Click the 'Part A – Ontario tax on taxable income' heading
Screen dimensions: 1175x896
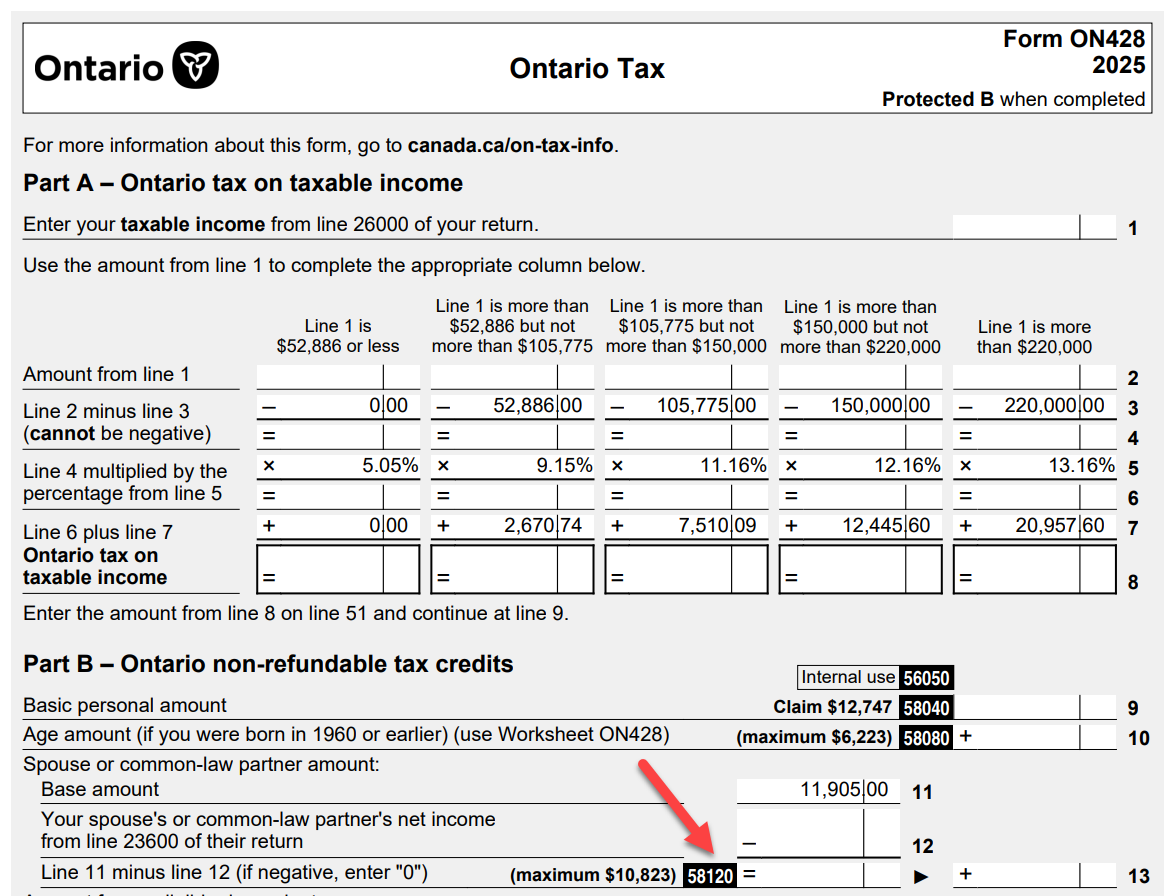[x=243, y=184]
